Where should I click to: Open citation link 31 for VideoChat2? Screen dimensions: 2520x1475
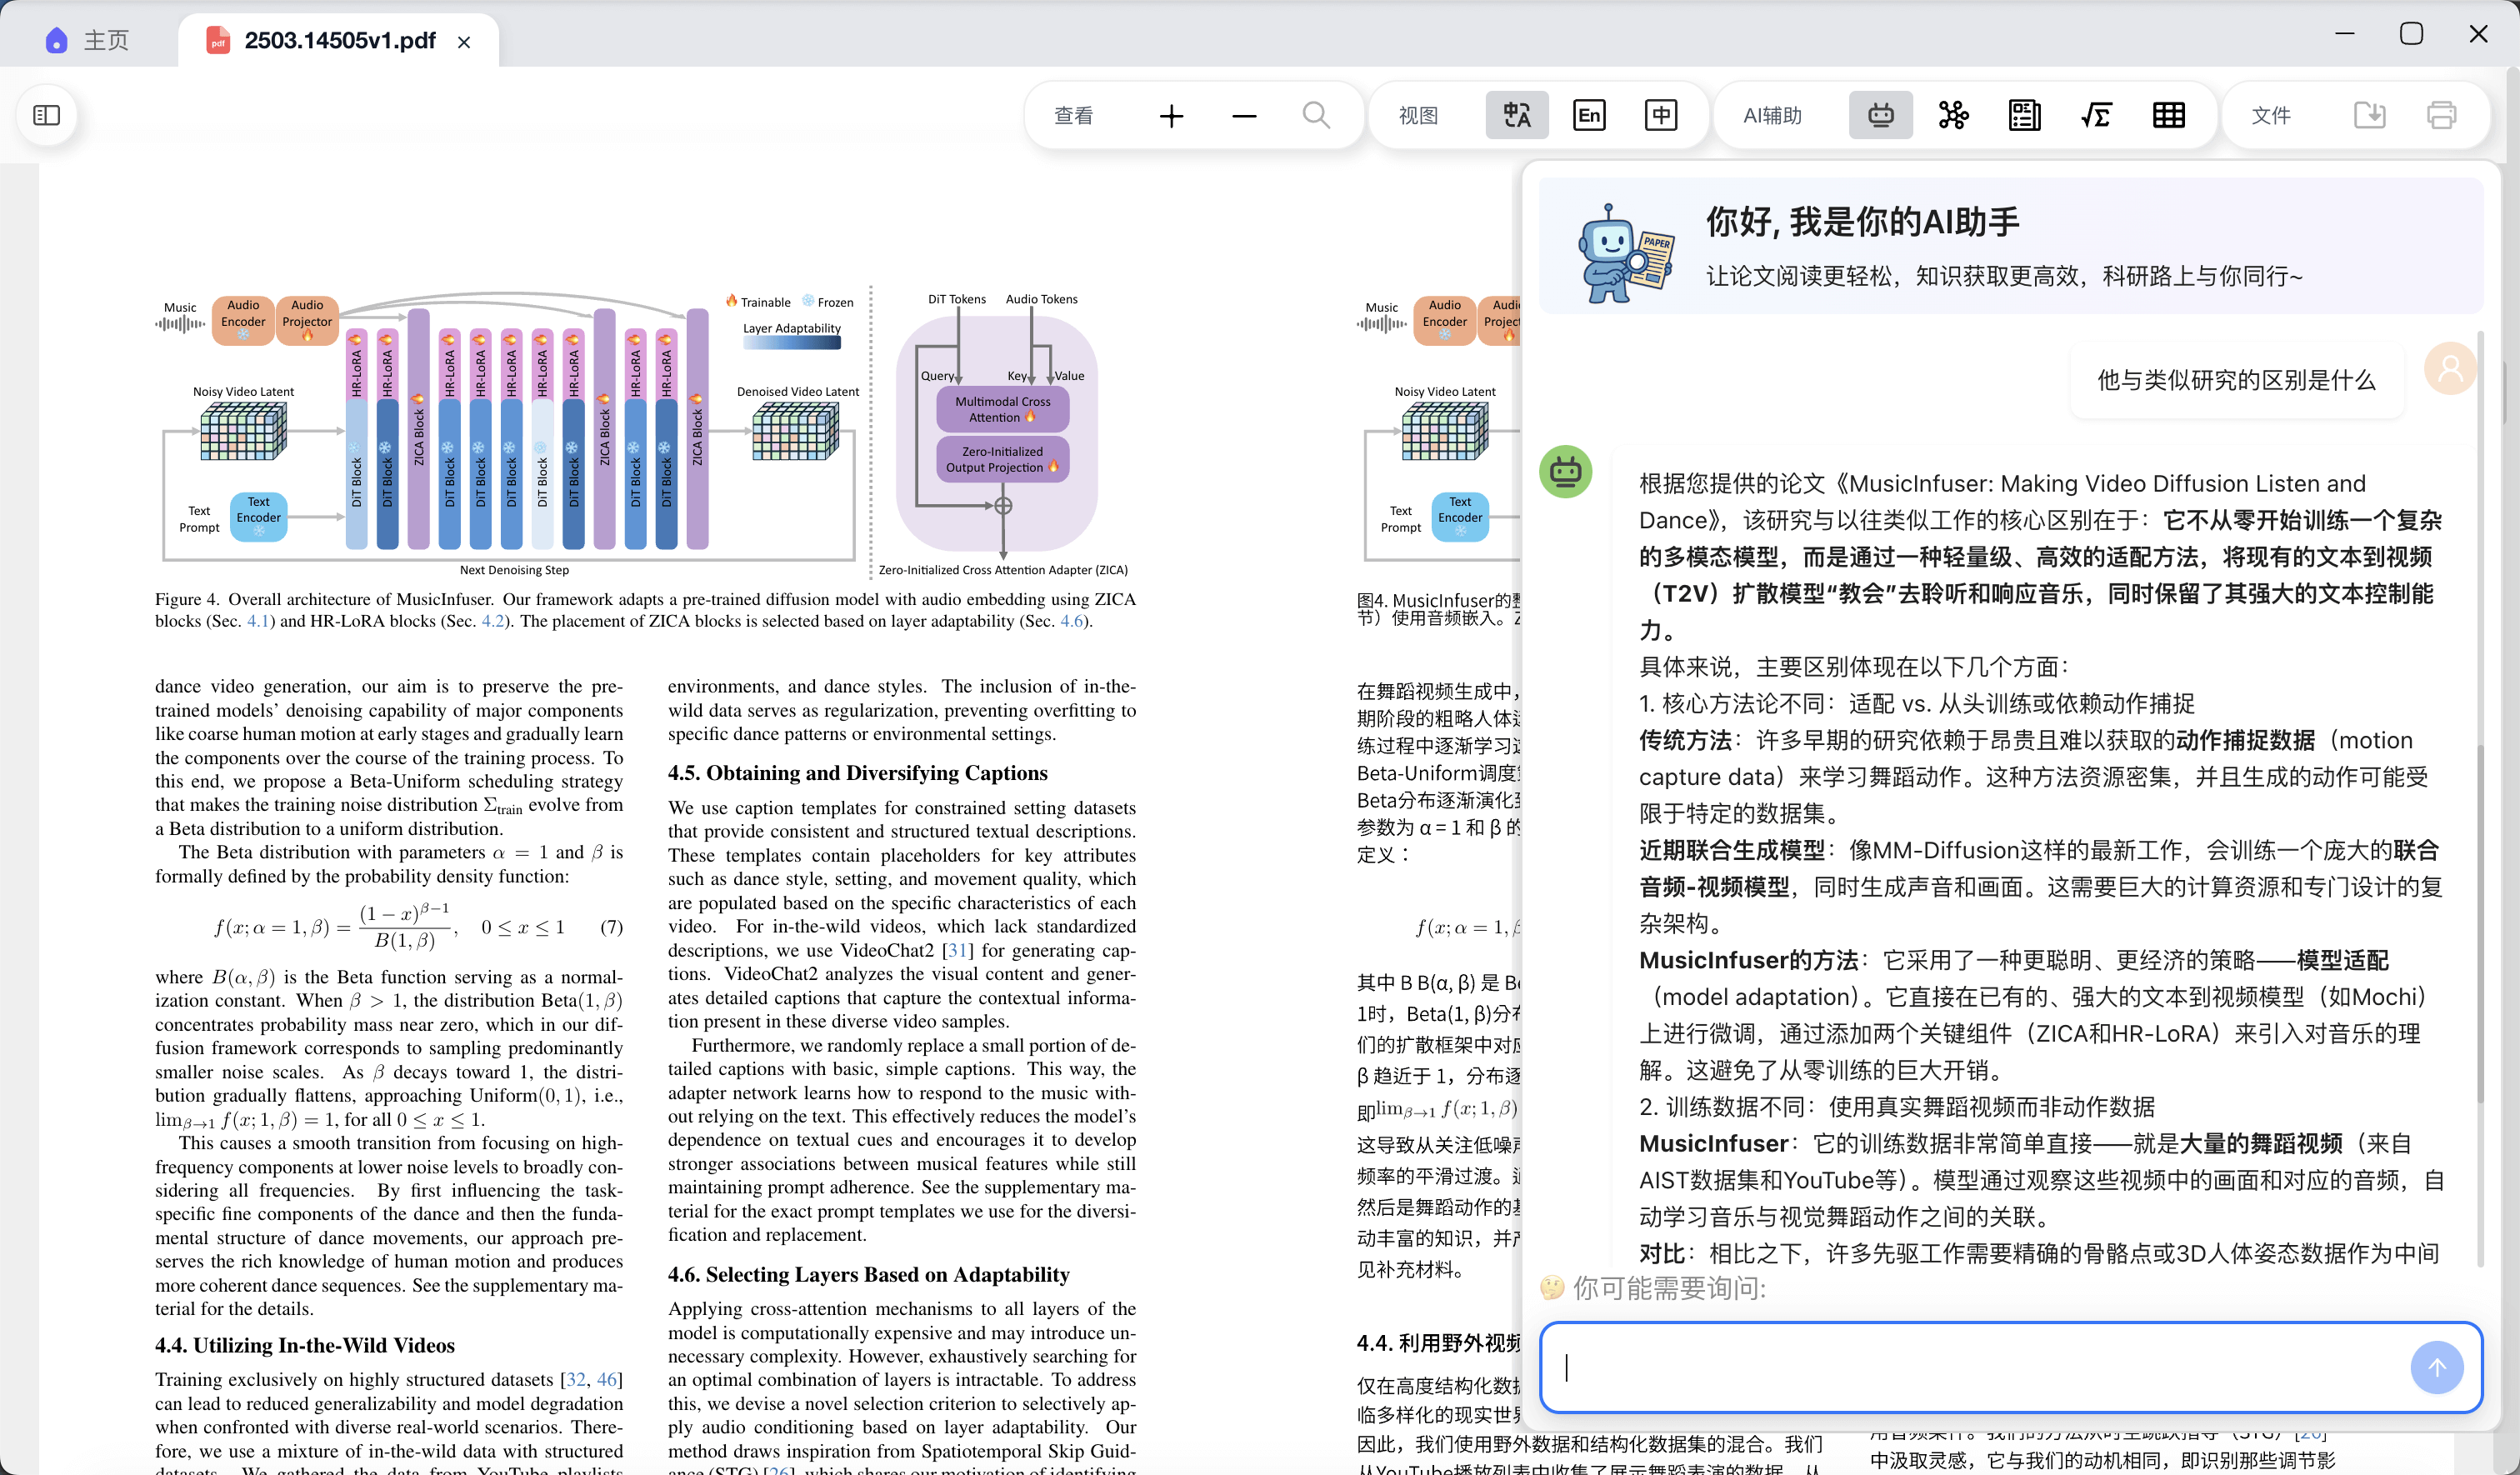[957, 950]
